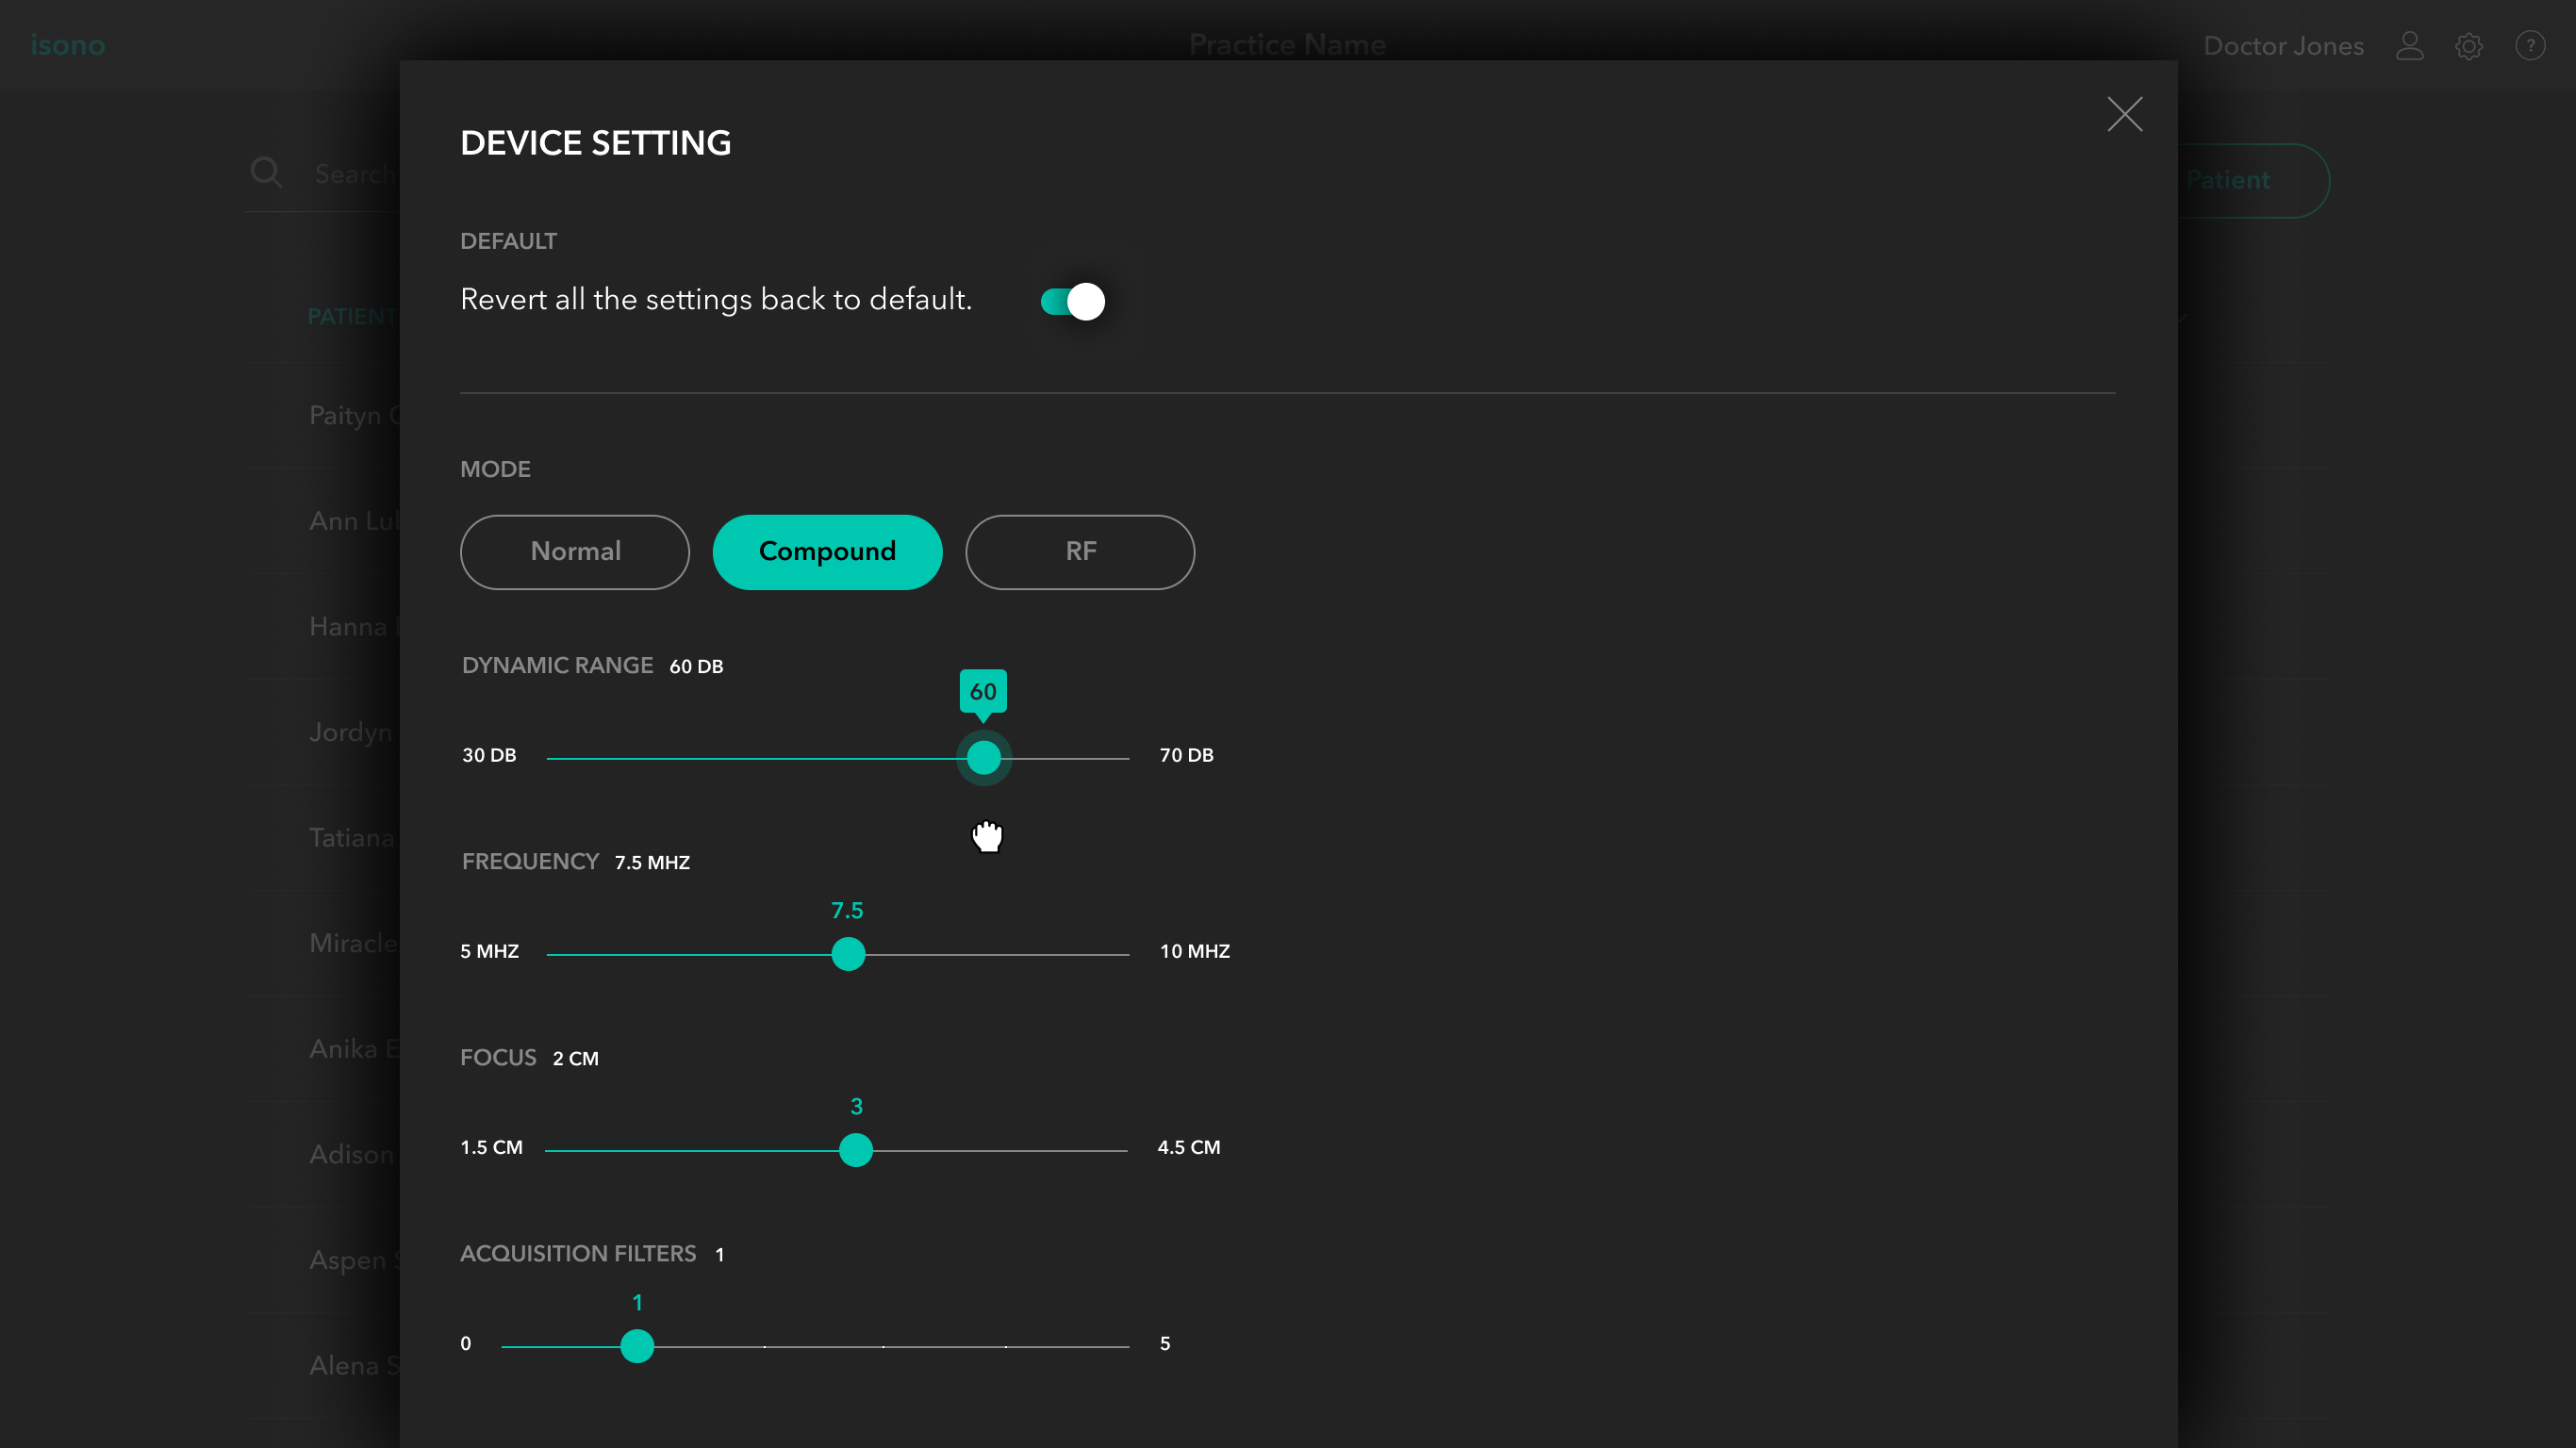Click the 10 MHZ end of the Frequency track
Viewport: 2576px width, 1448px height.
(x=1126, y=954)
